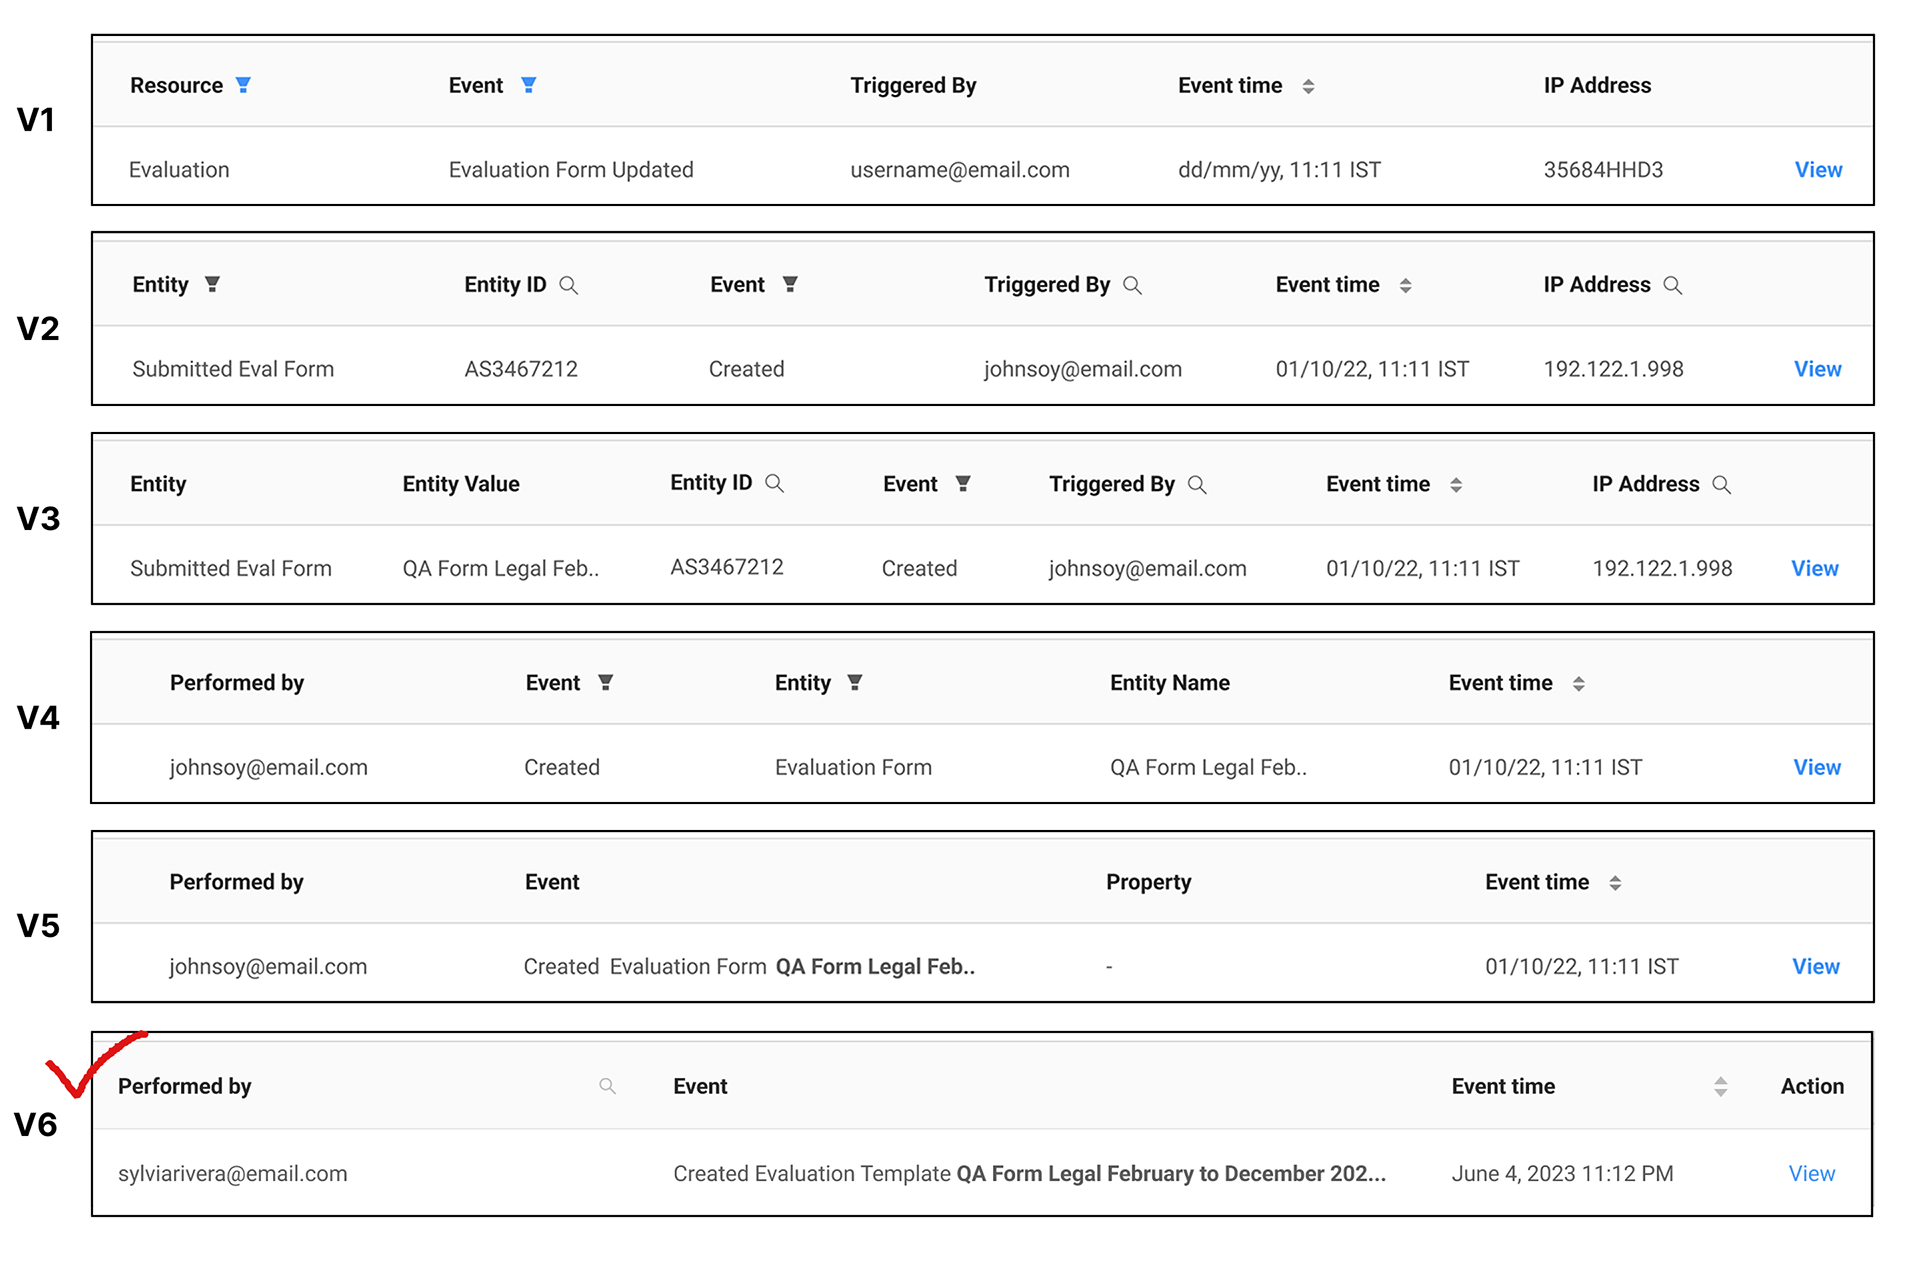
Task: Click Entity filter icon in V4 table
Action: tap(855, 683)
